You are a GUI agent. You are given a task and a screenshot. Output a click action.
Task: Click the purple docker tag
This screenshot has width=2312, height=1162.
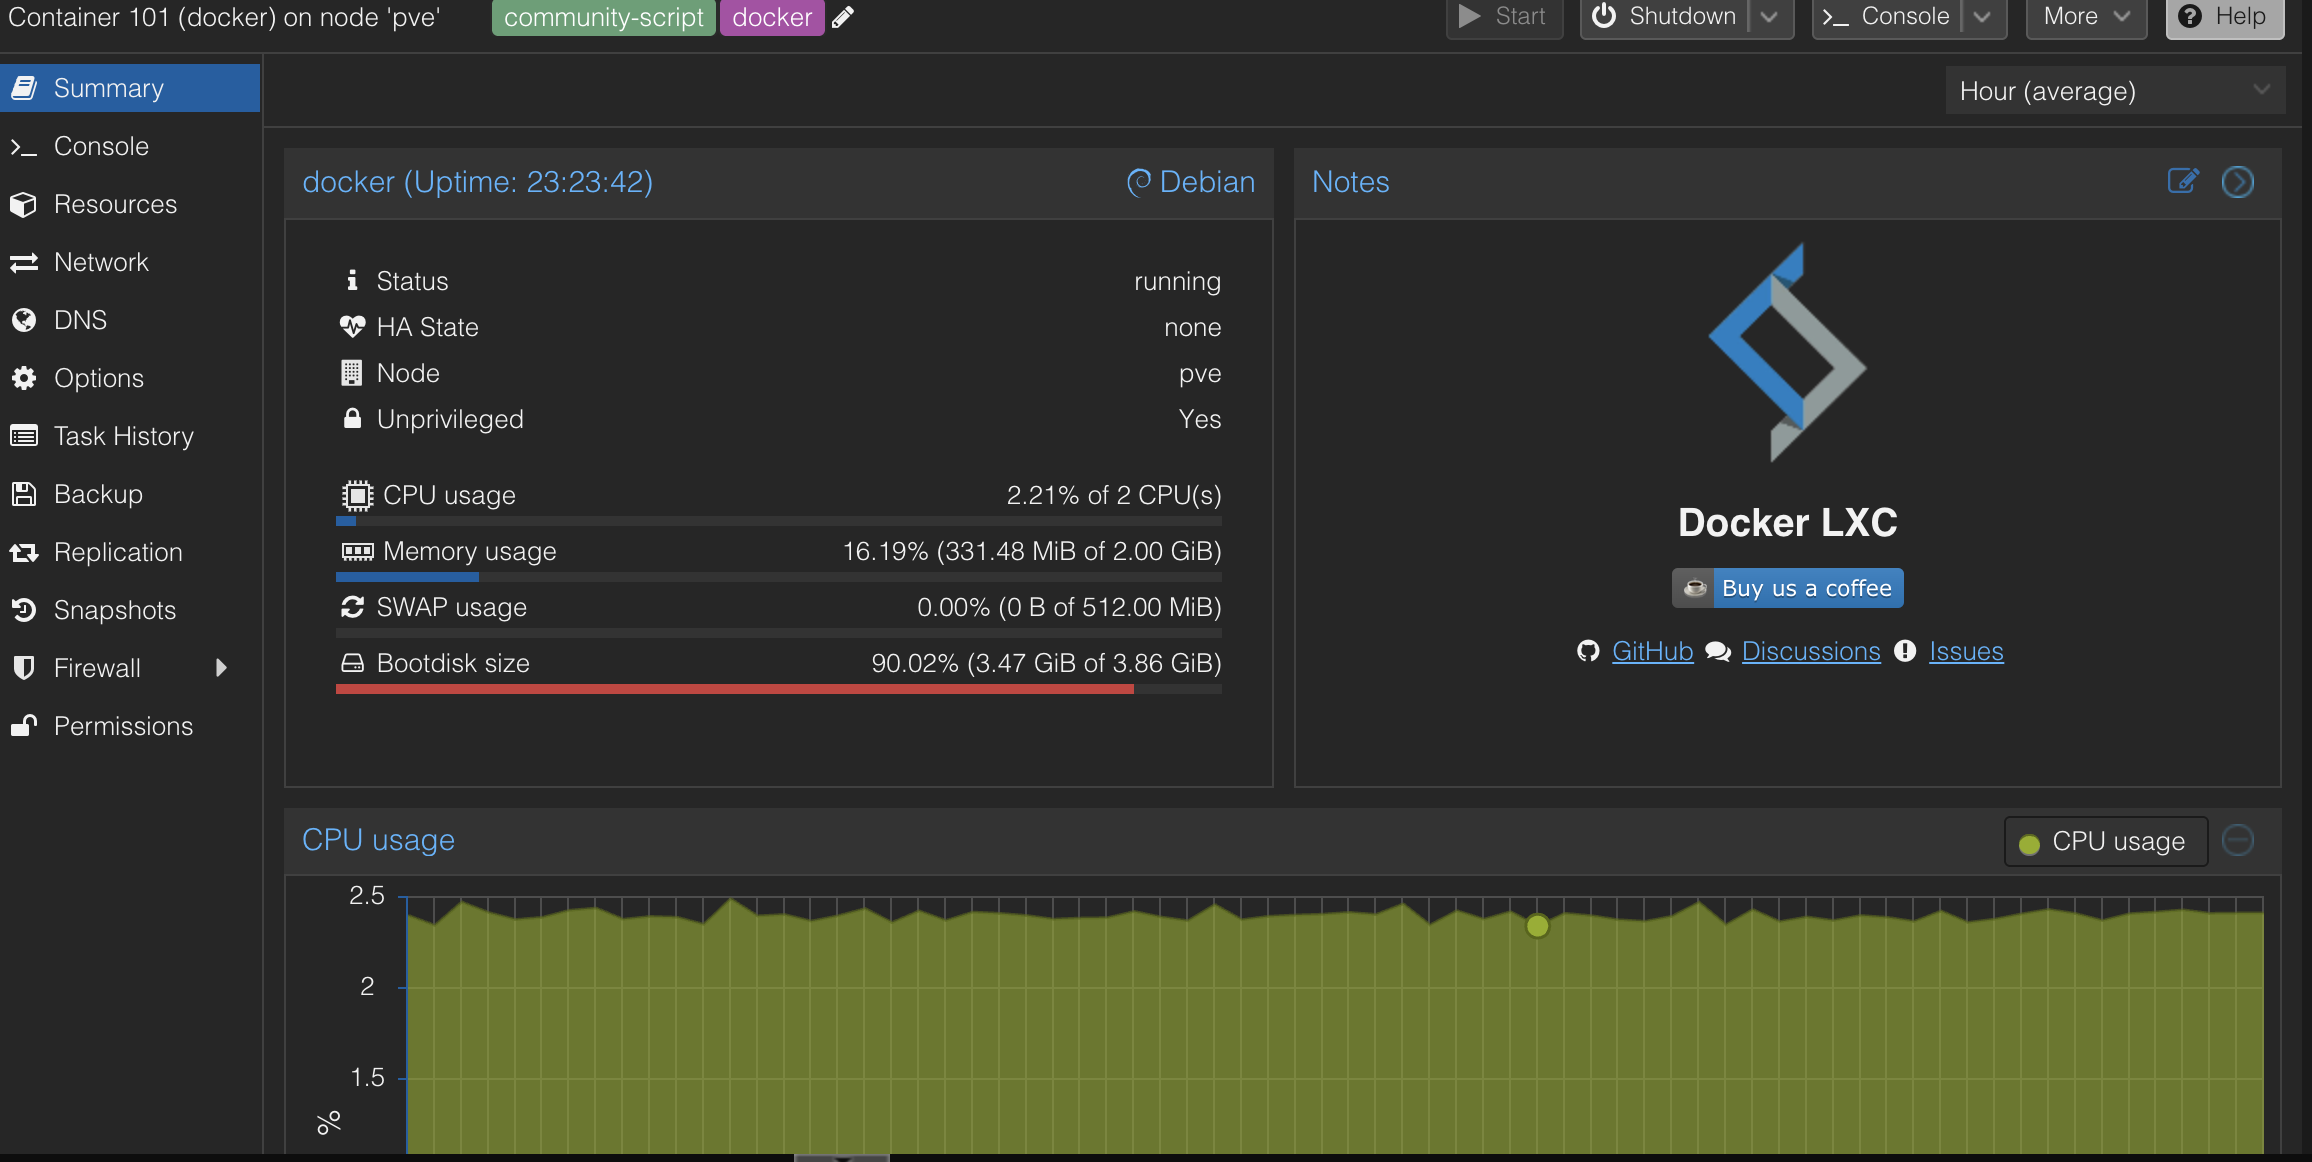[x=772, y=17]
